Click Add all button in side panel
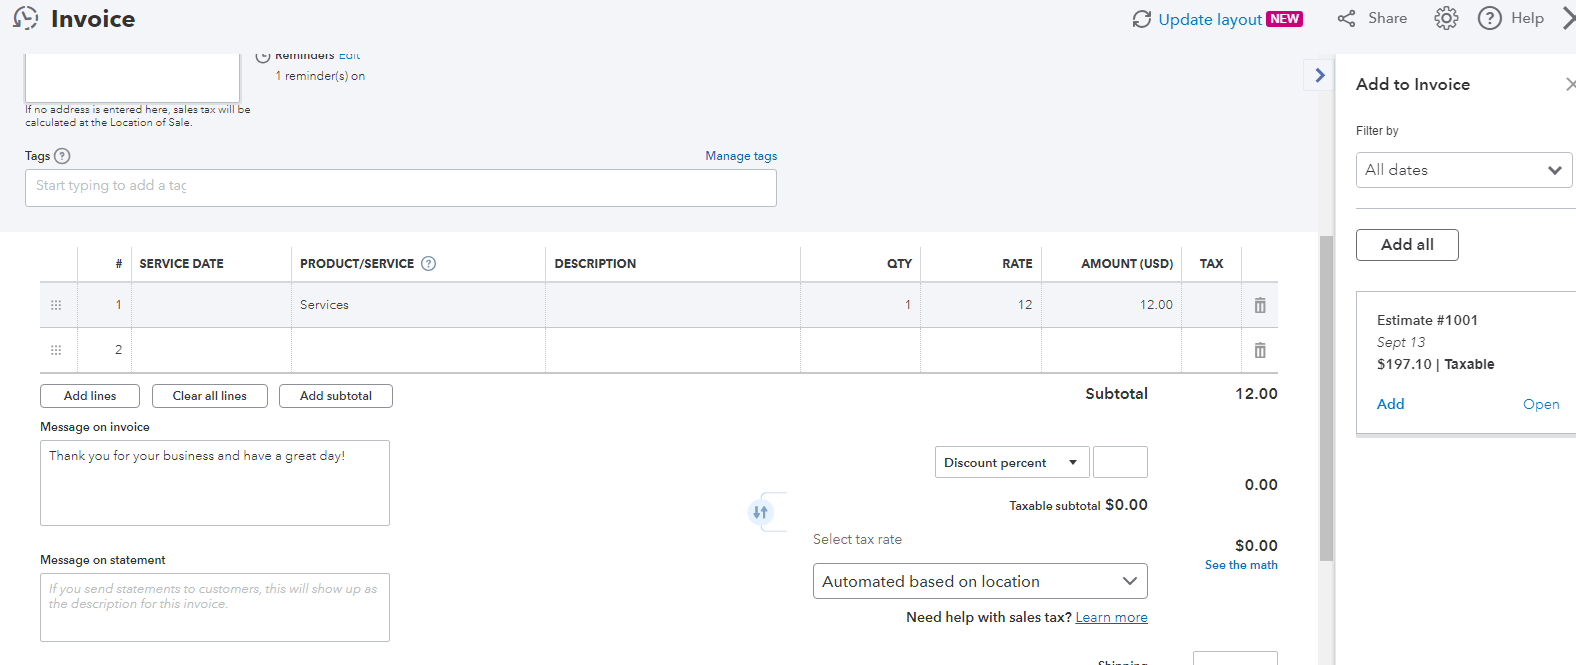 click(x=1406, y=245)
